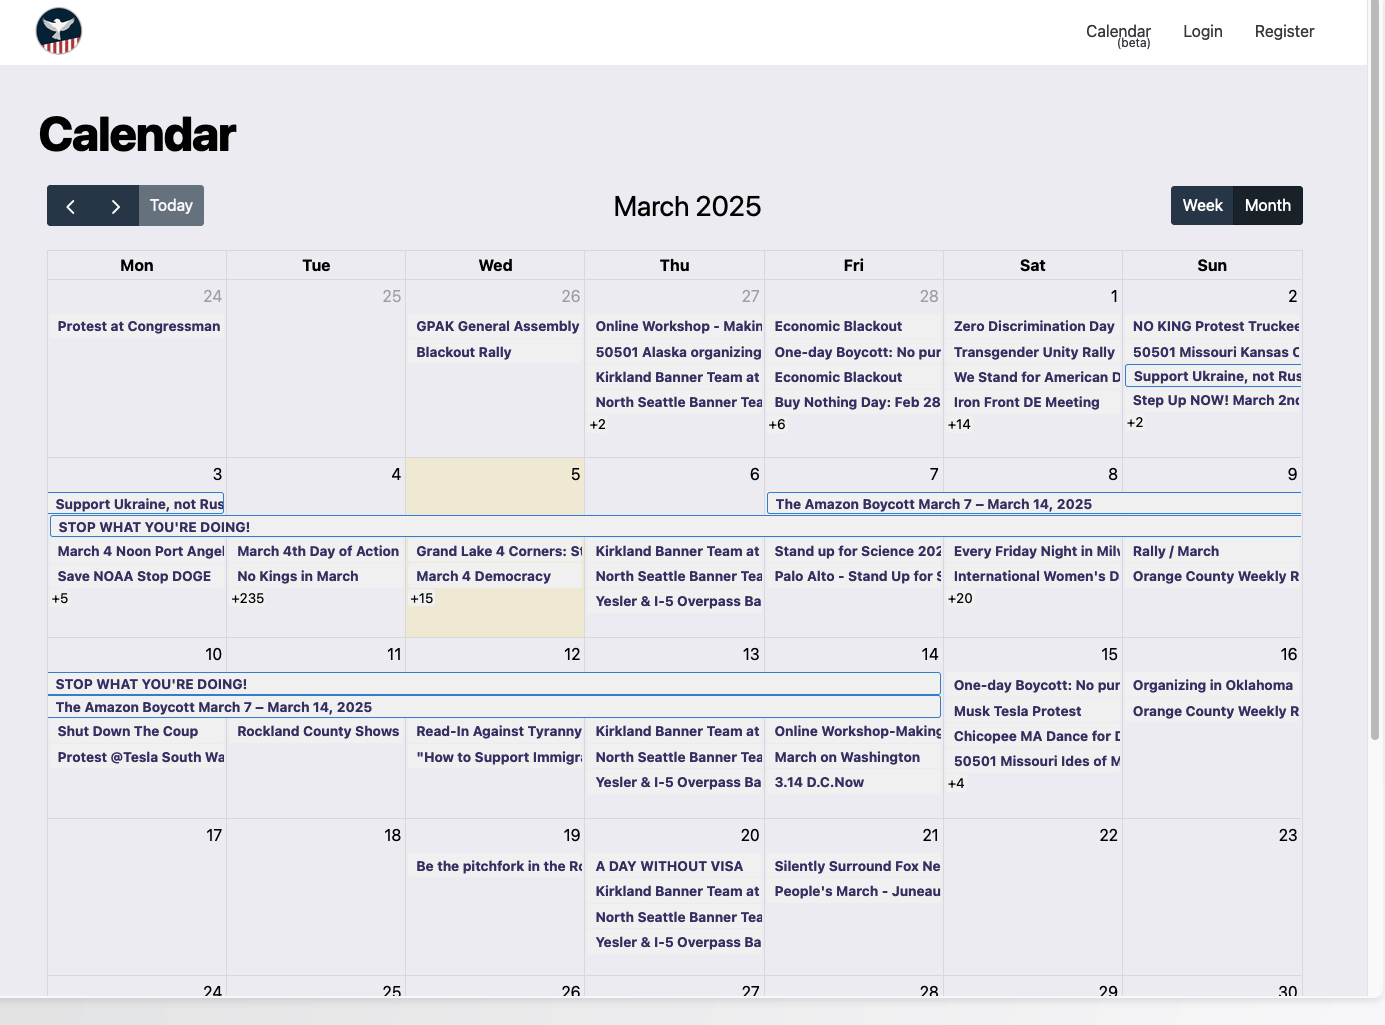Switch to Week view
The image size is (1385, 1025).
[x=1202, y=206]
